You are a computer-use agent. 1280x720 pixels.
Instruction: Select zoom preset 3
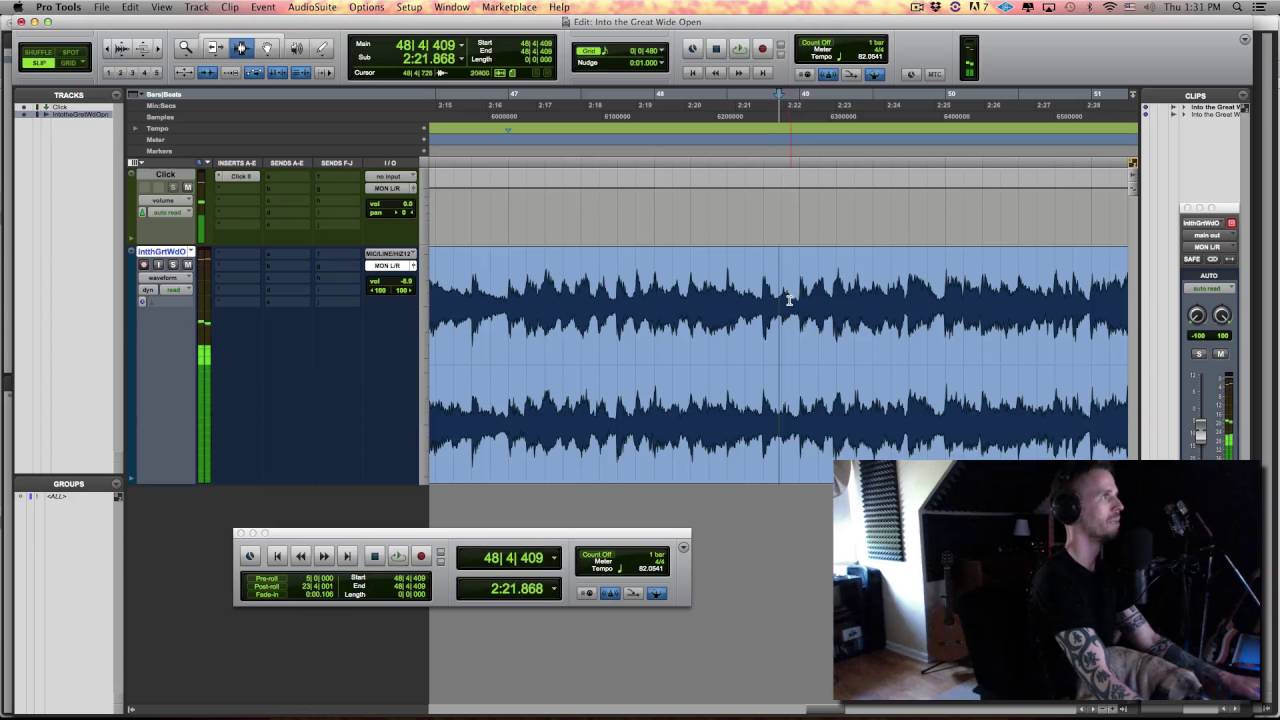tap(133, 73)
